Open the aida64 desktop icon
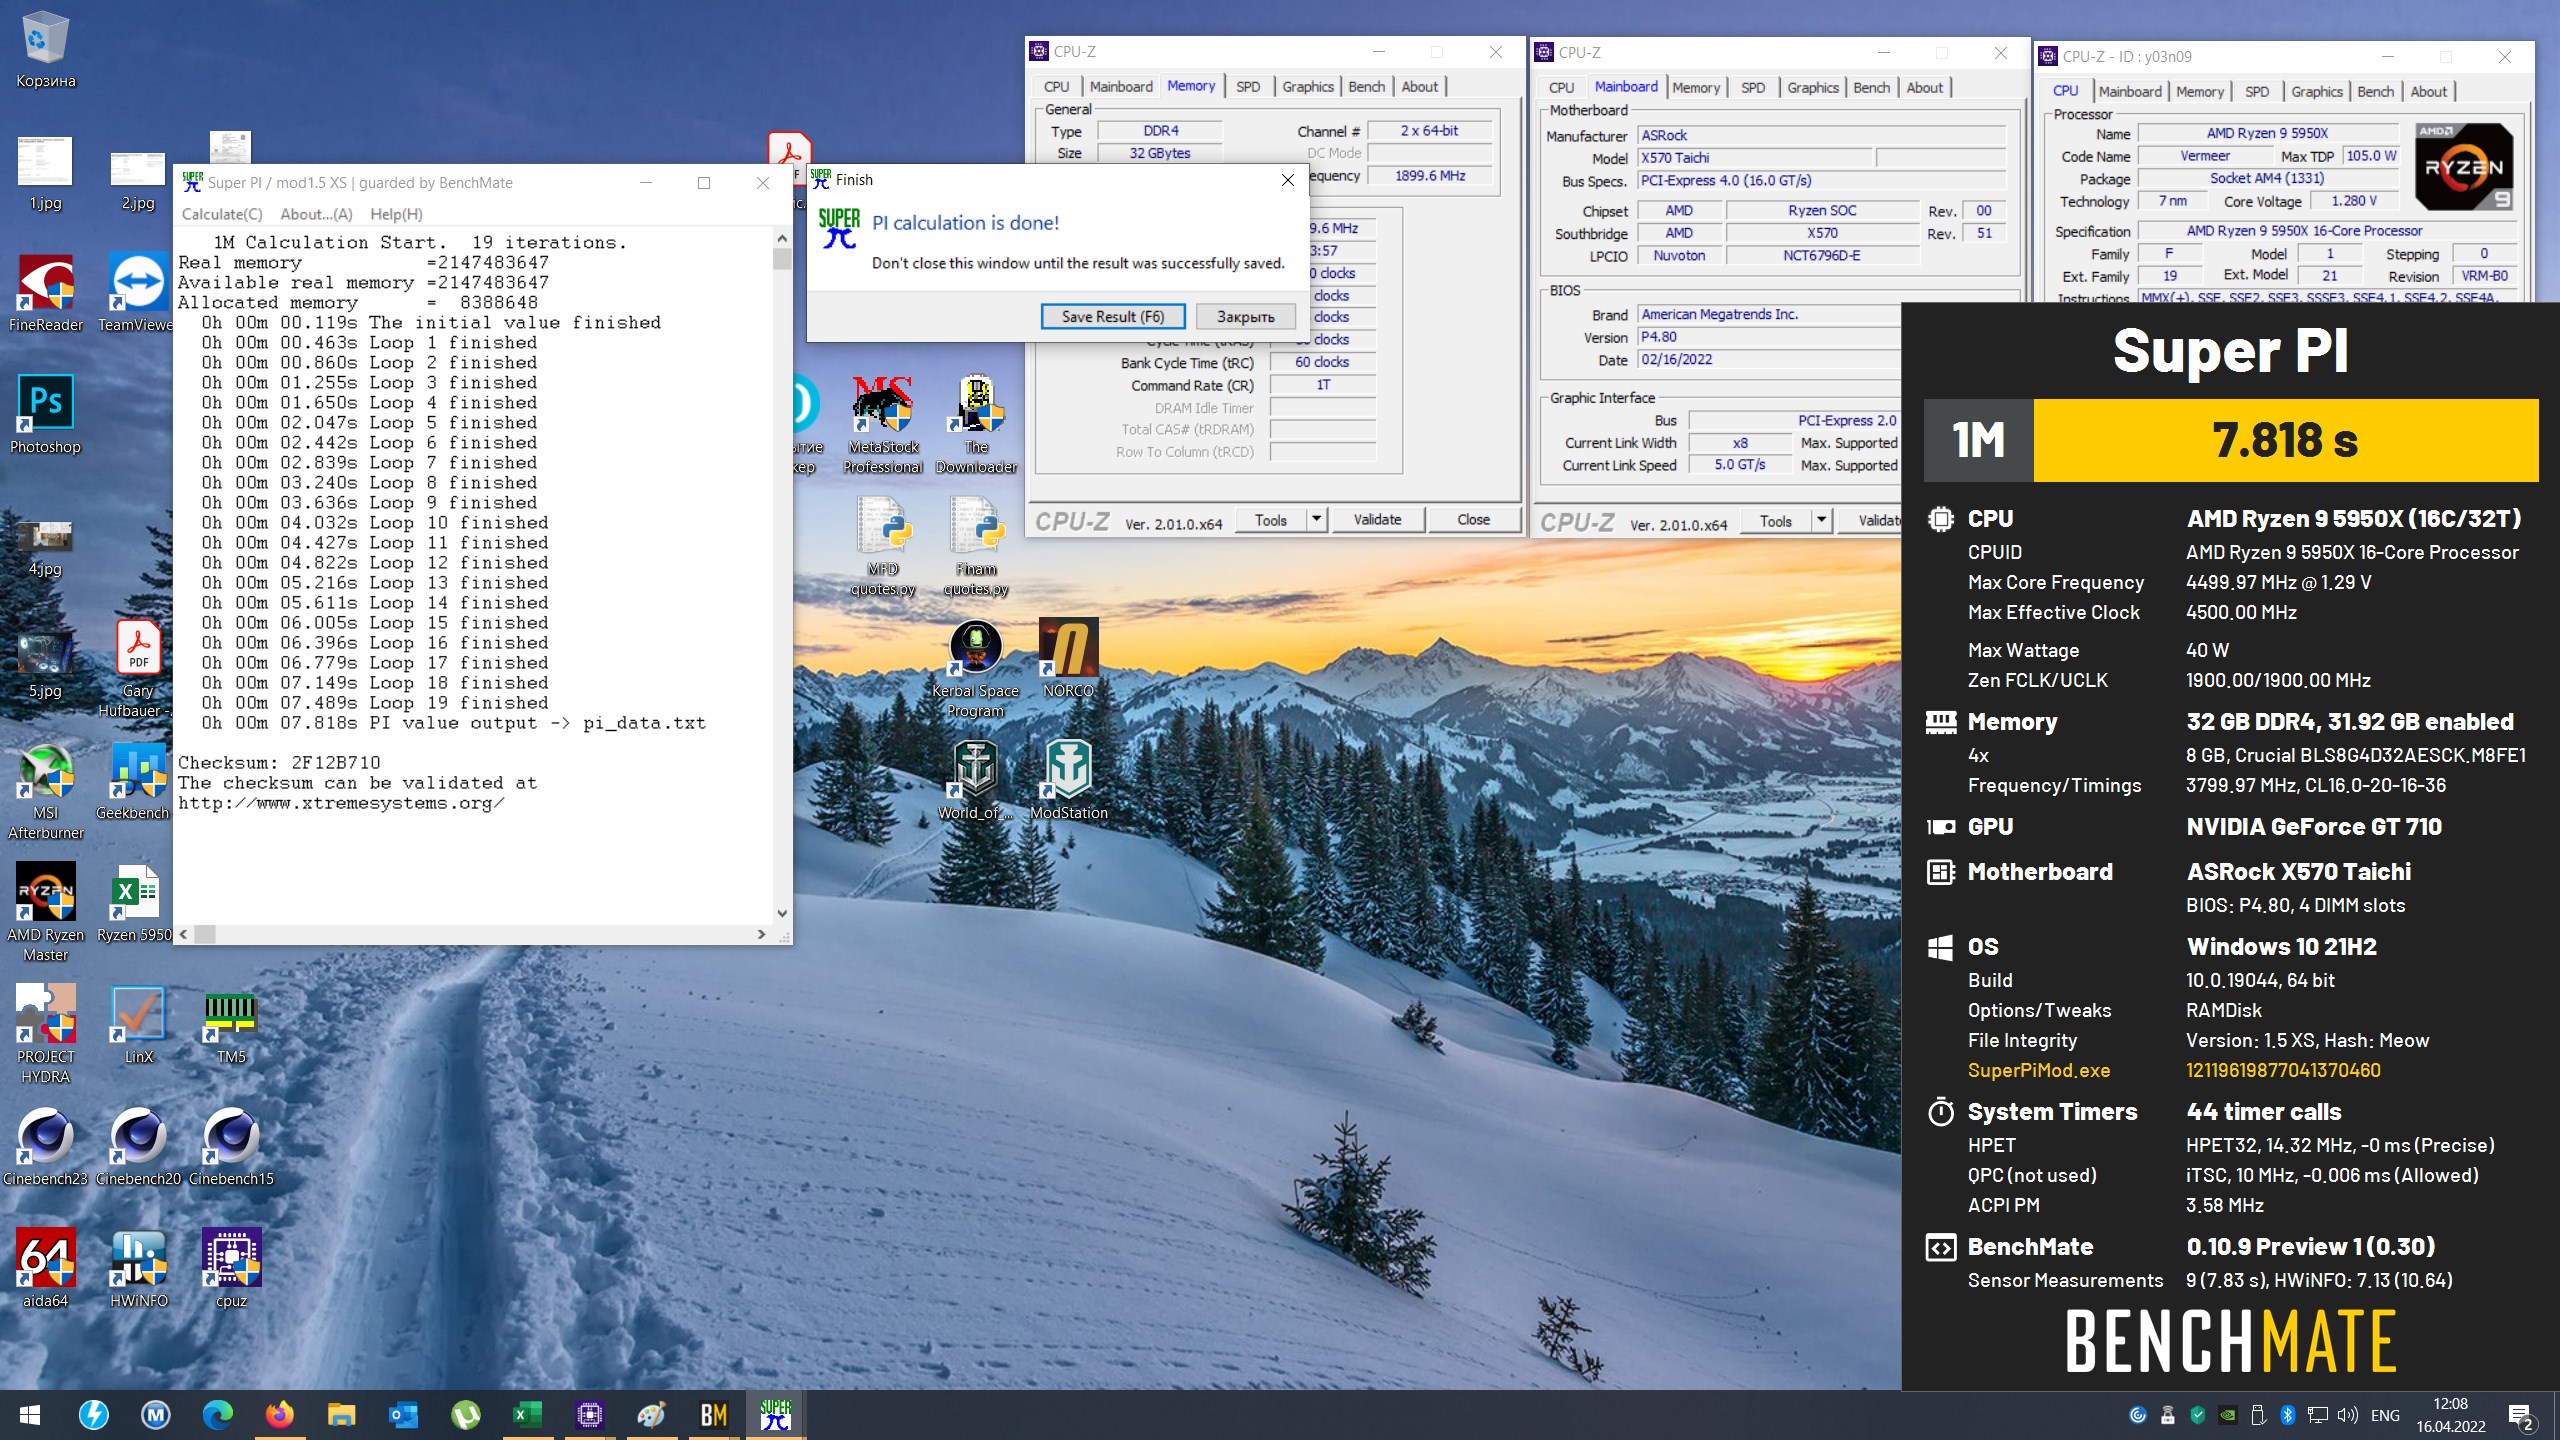 [x=45, y=1270]
